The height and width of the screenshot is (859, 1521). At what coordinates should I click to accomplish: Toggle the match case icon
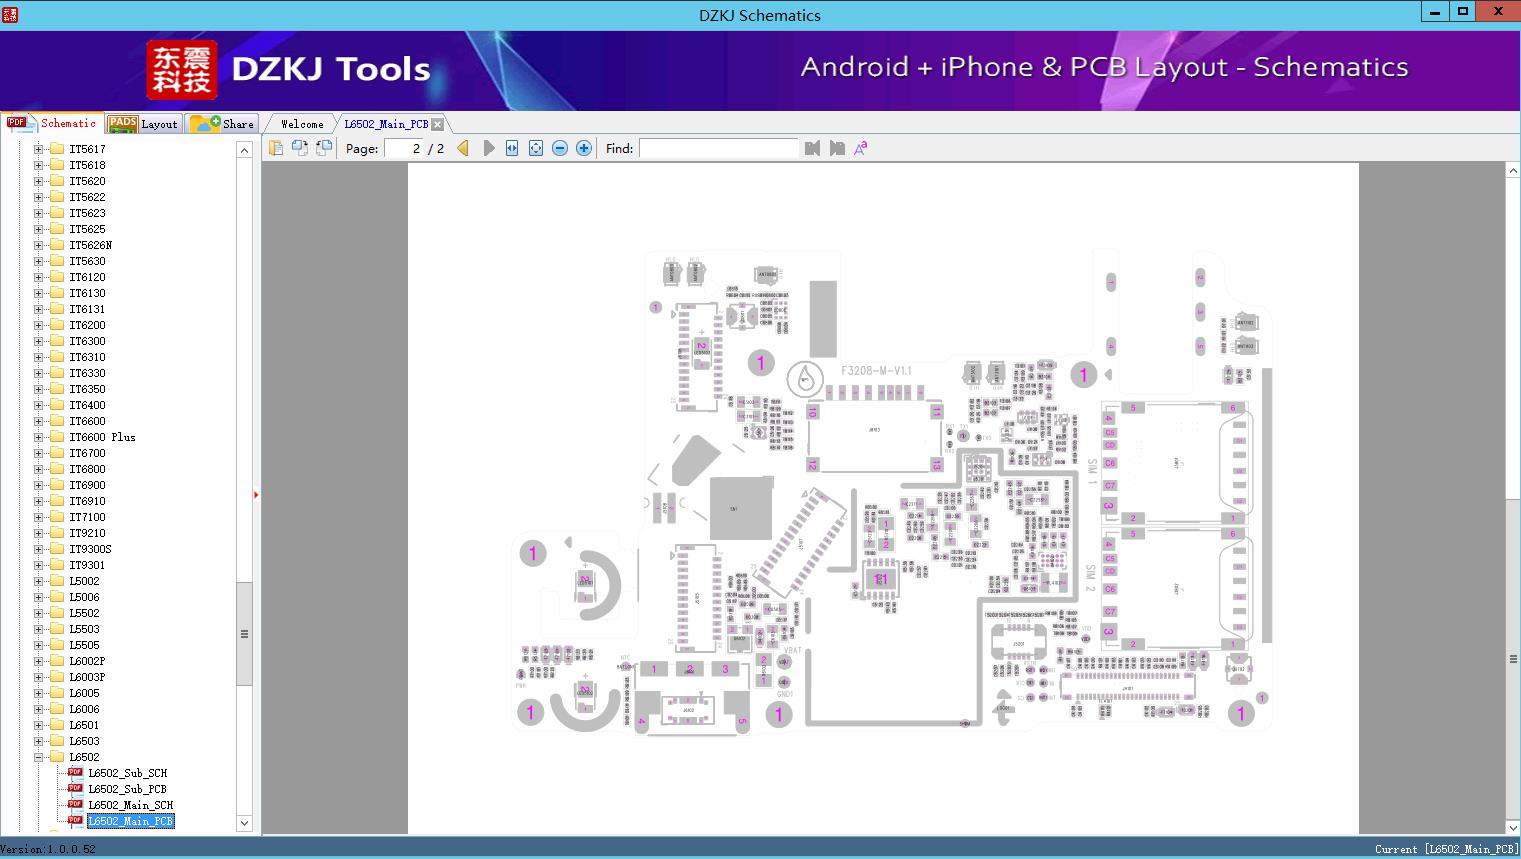tap(860, 148)
